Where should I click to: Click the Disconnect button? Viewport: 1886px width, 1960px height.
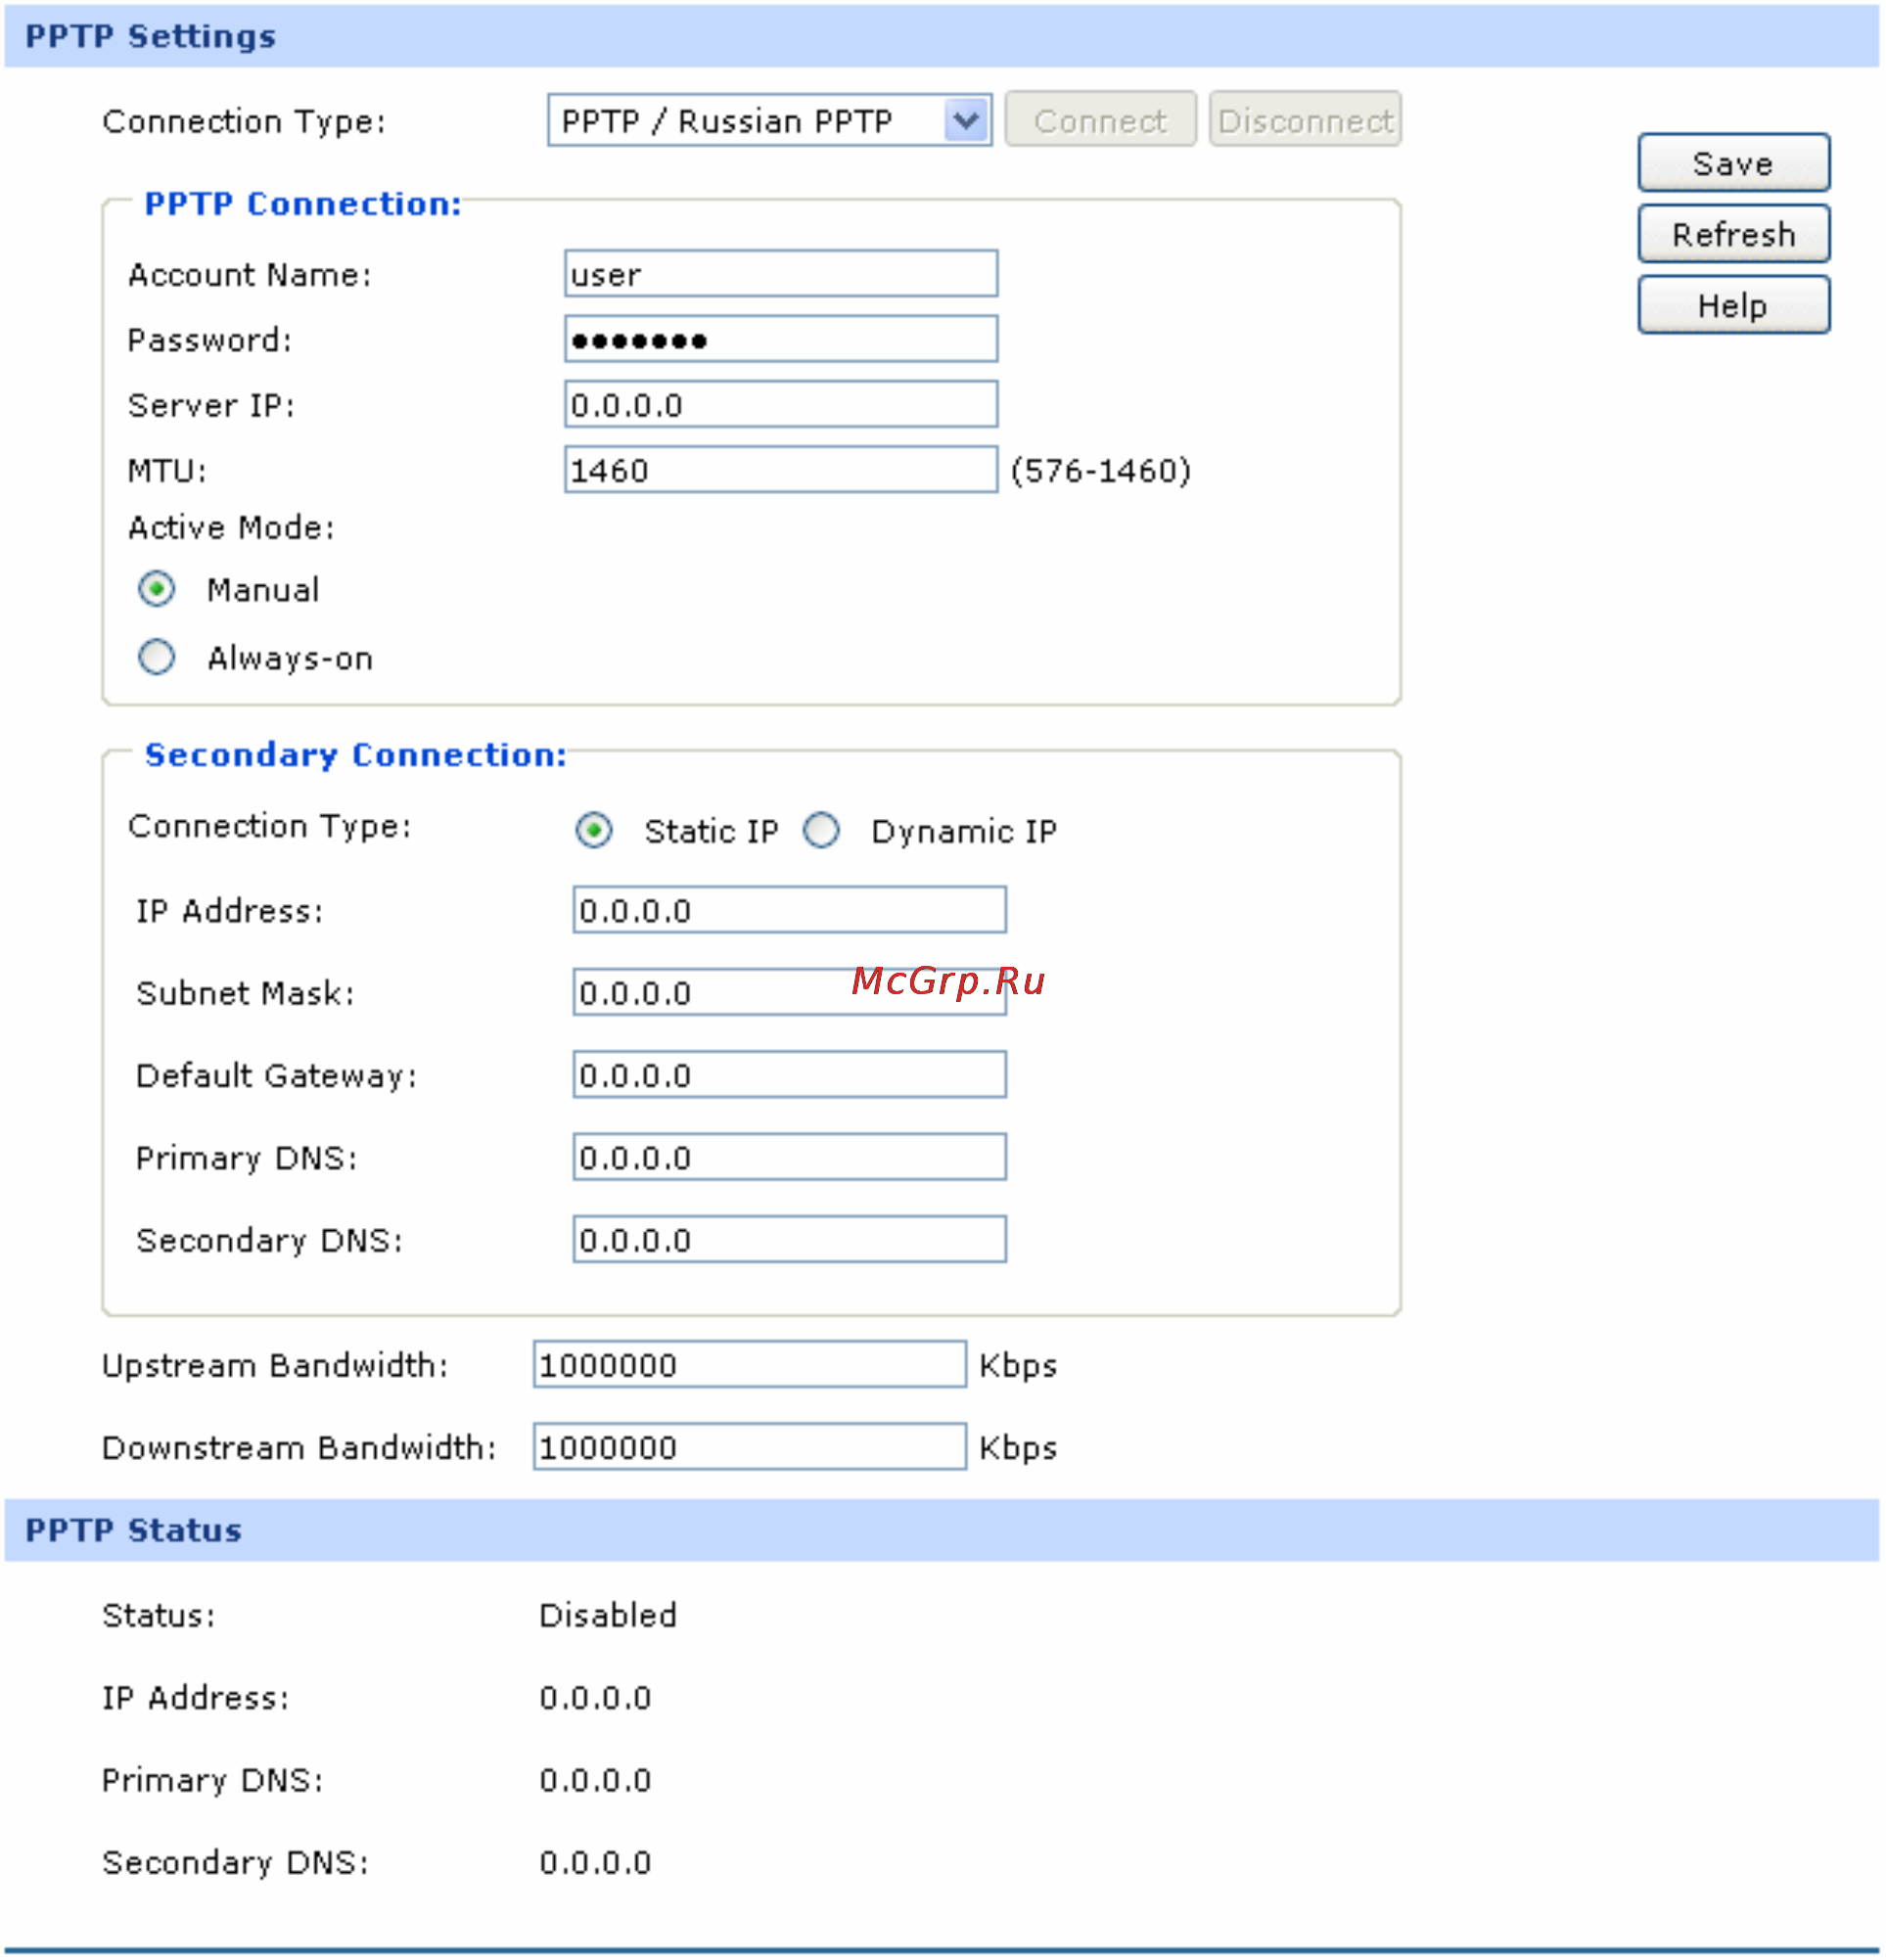[1305, 120]
